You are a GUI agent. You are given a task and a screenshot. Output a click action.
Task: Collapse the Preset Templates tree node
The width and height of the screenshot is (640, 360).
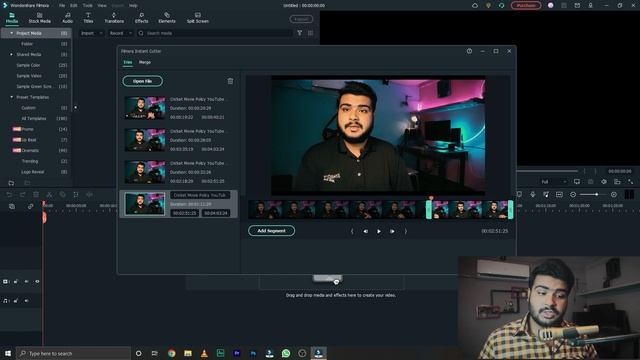(11, 97)
